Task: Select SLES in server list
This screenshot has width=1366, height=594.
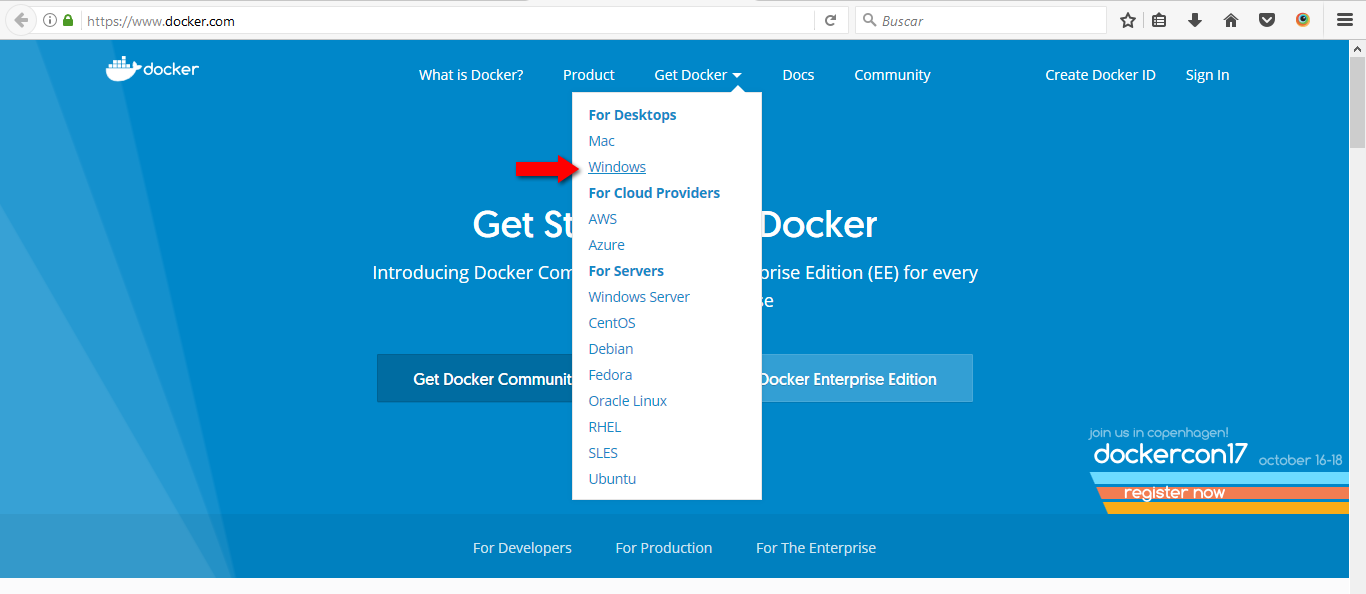Action: pyautogui.click(x=603, y=453)
